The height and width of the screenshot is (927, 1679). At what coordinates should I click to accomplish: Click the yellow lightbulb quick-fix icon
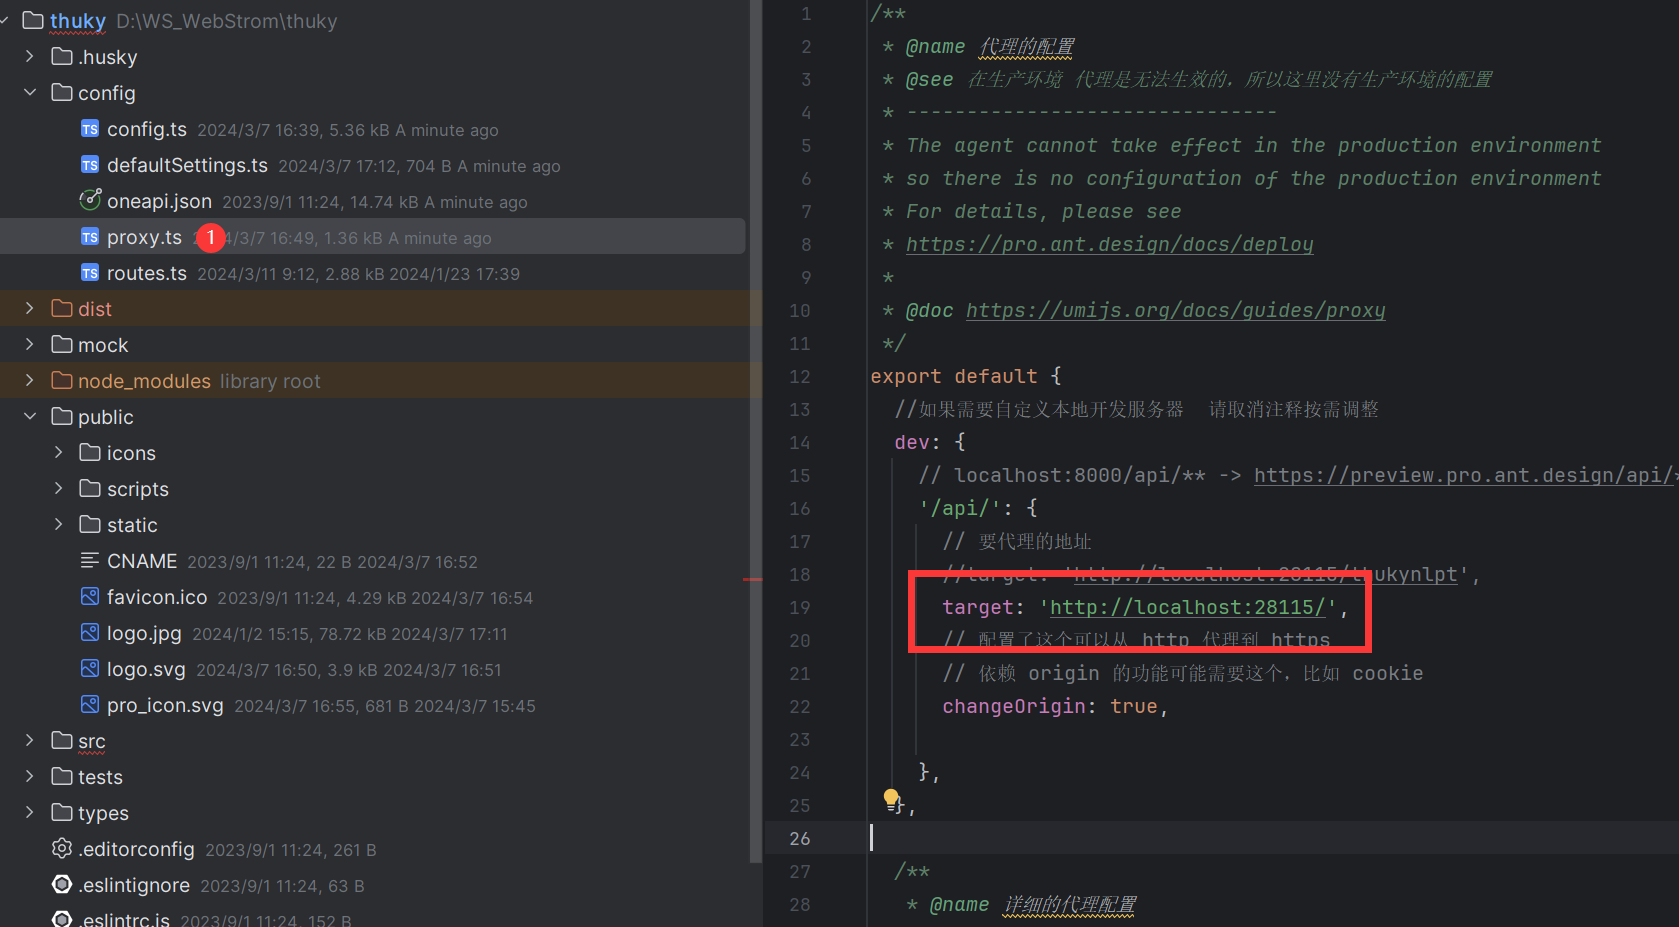(891, 798)
